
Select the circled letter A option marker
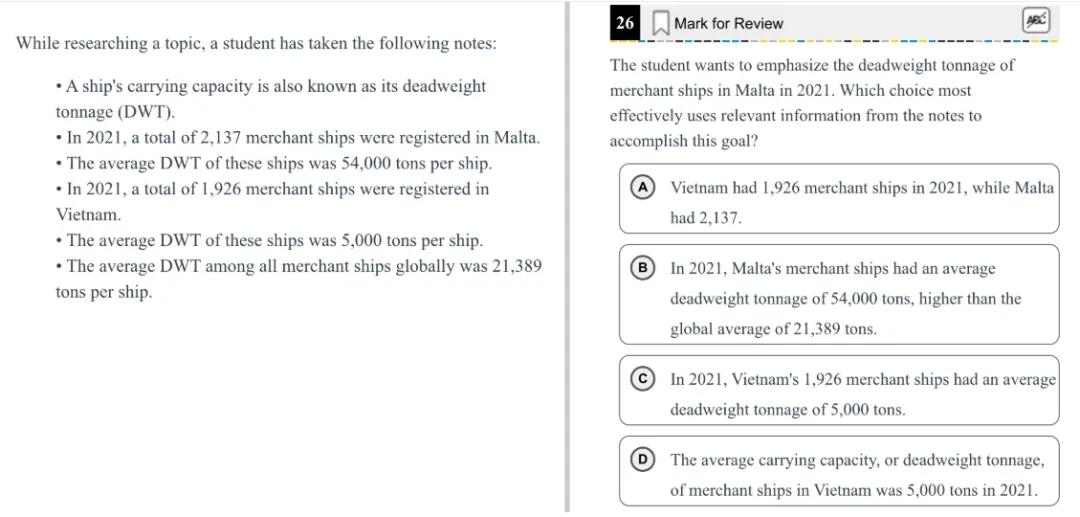(643, 187)
